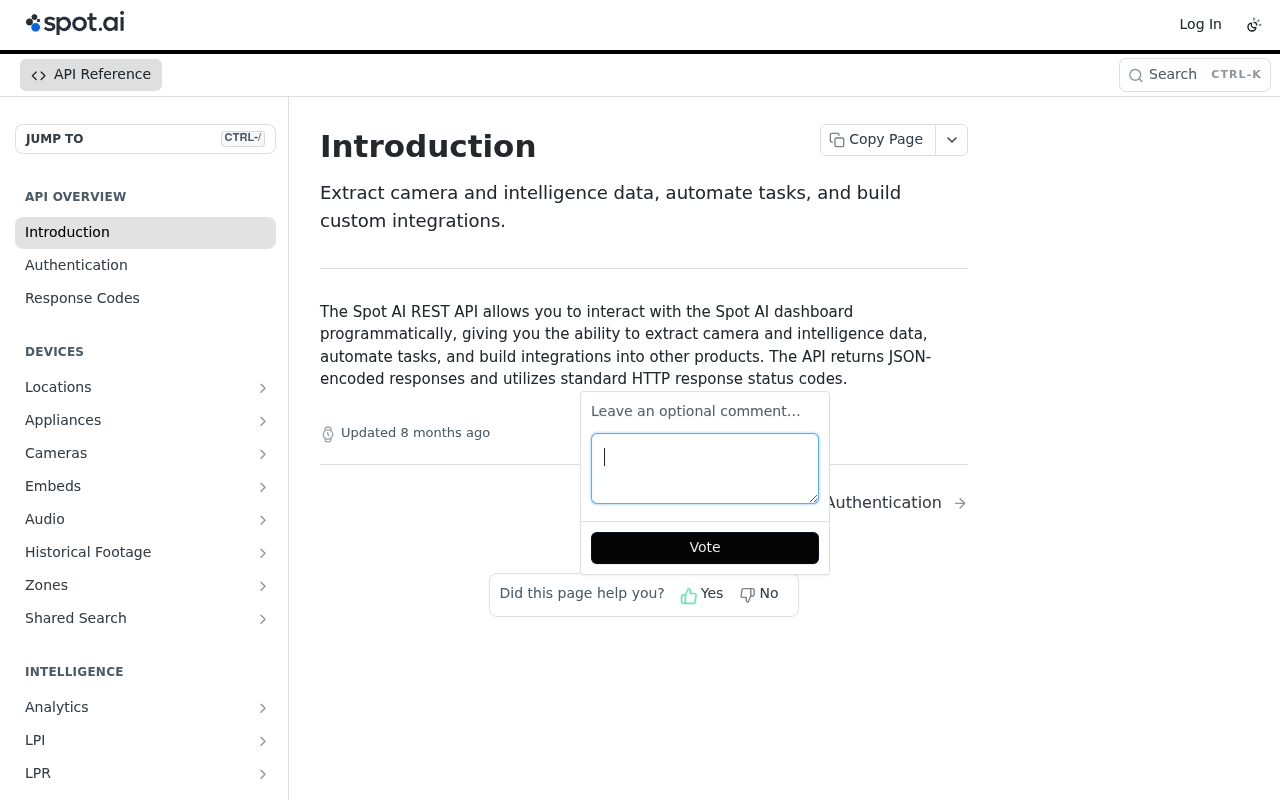Viewport: 1280px width, 800px height.
Task: Expand the Analytics section chevron
Action: pos(263,708)
